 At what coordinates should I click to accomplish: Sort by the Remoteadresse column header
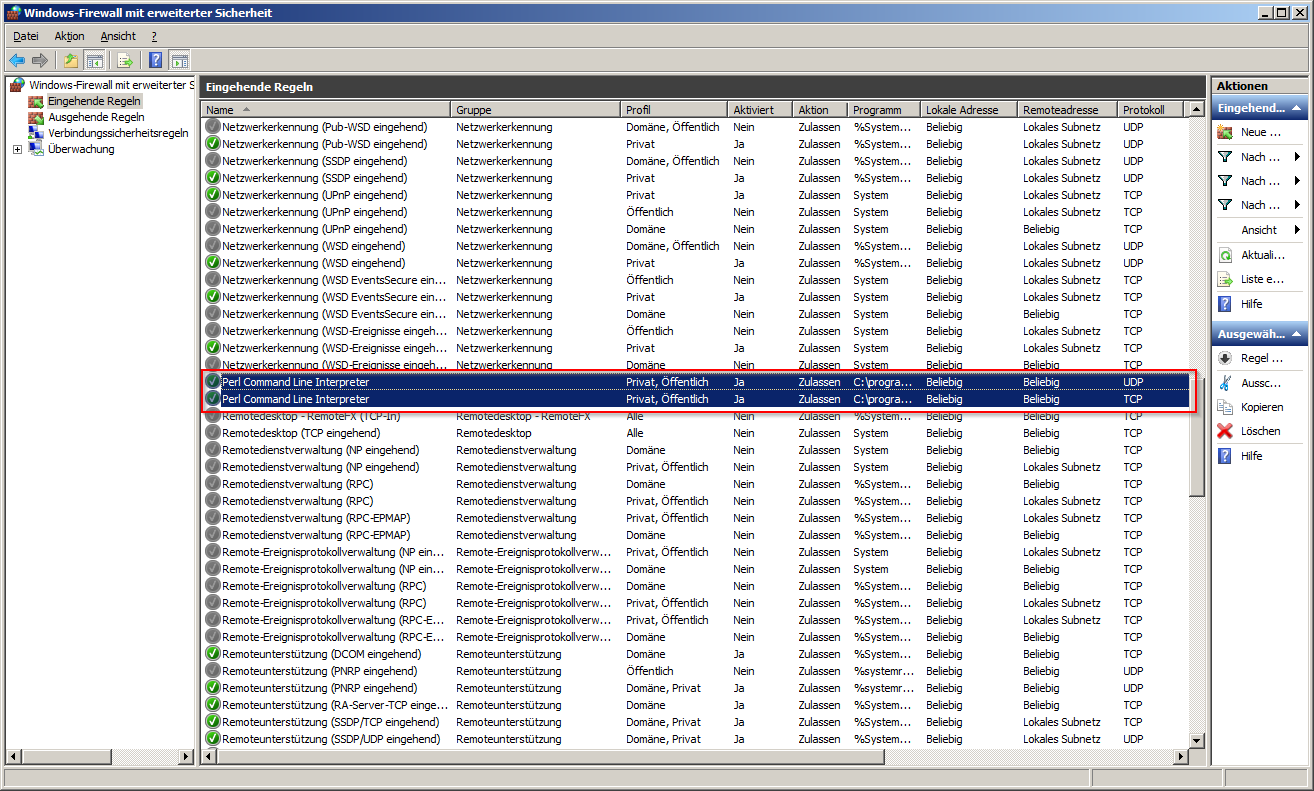1067,110
